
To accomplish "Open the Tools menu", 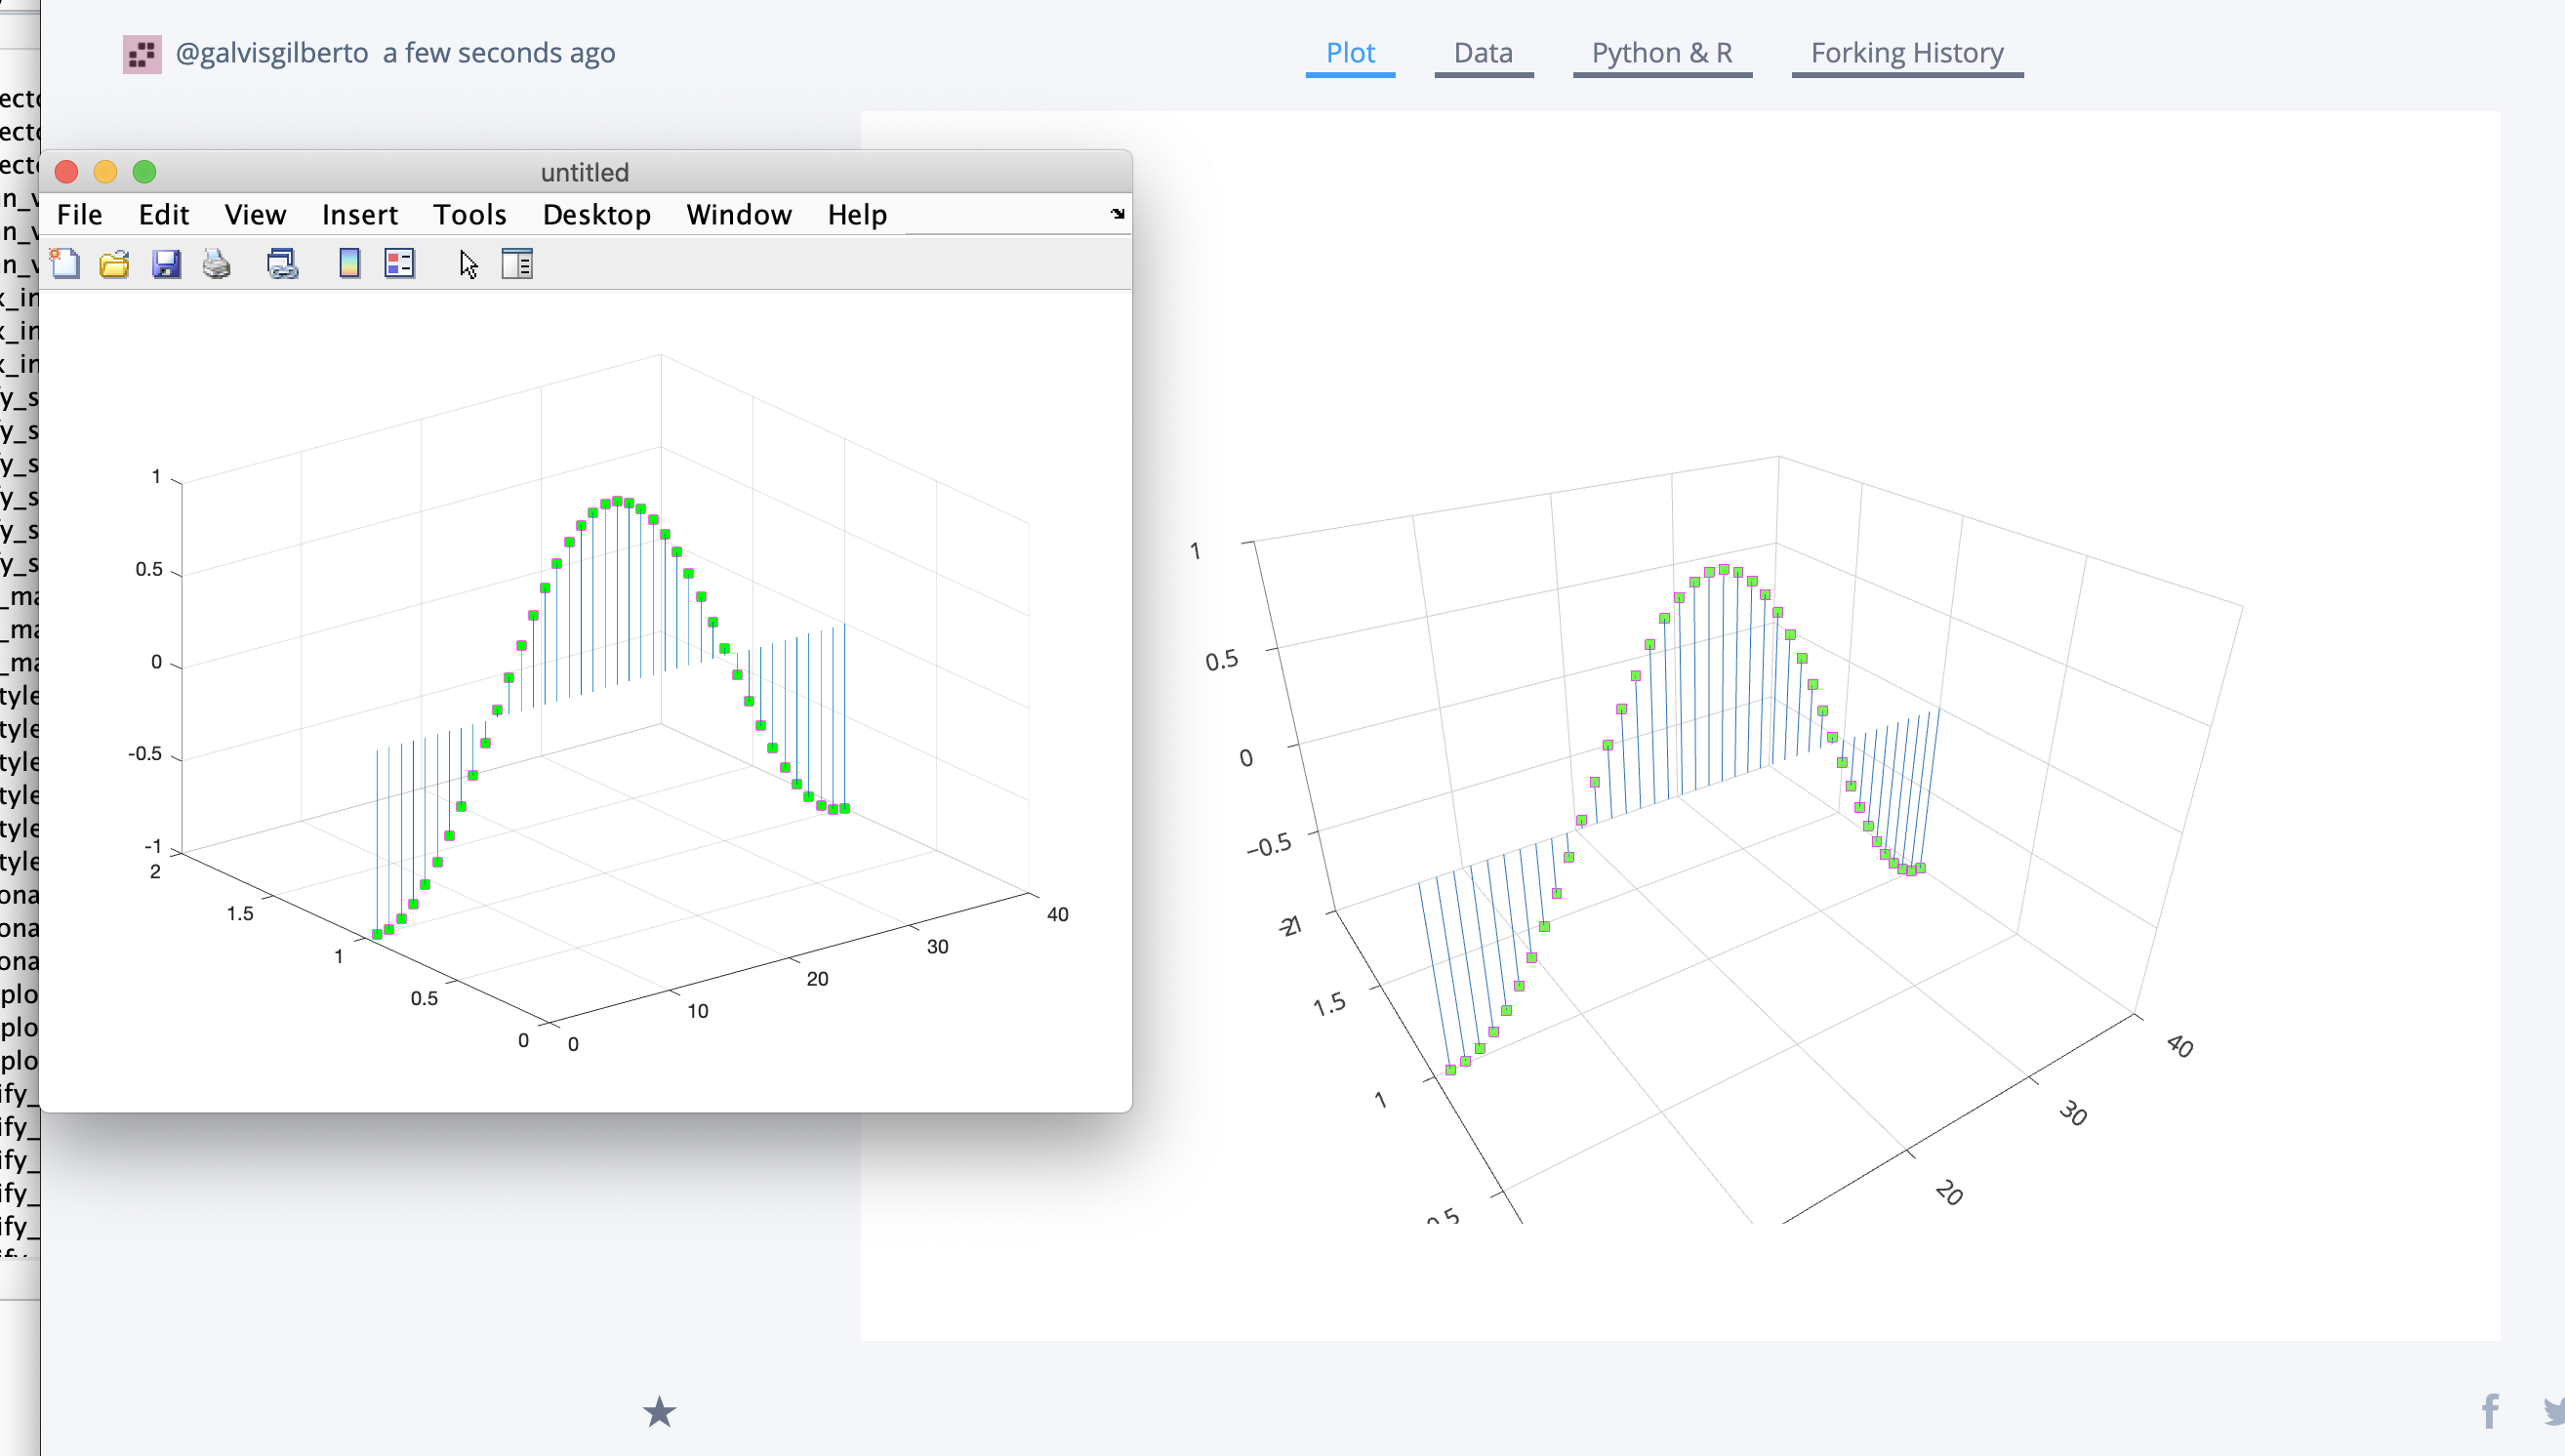I will pos(470,214).
